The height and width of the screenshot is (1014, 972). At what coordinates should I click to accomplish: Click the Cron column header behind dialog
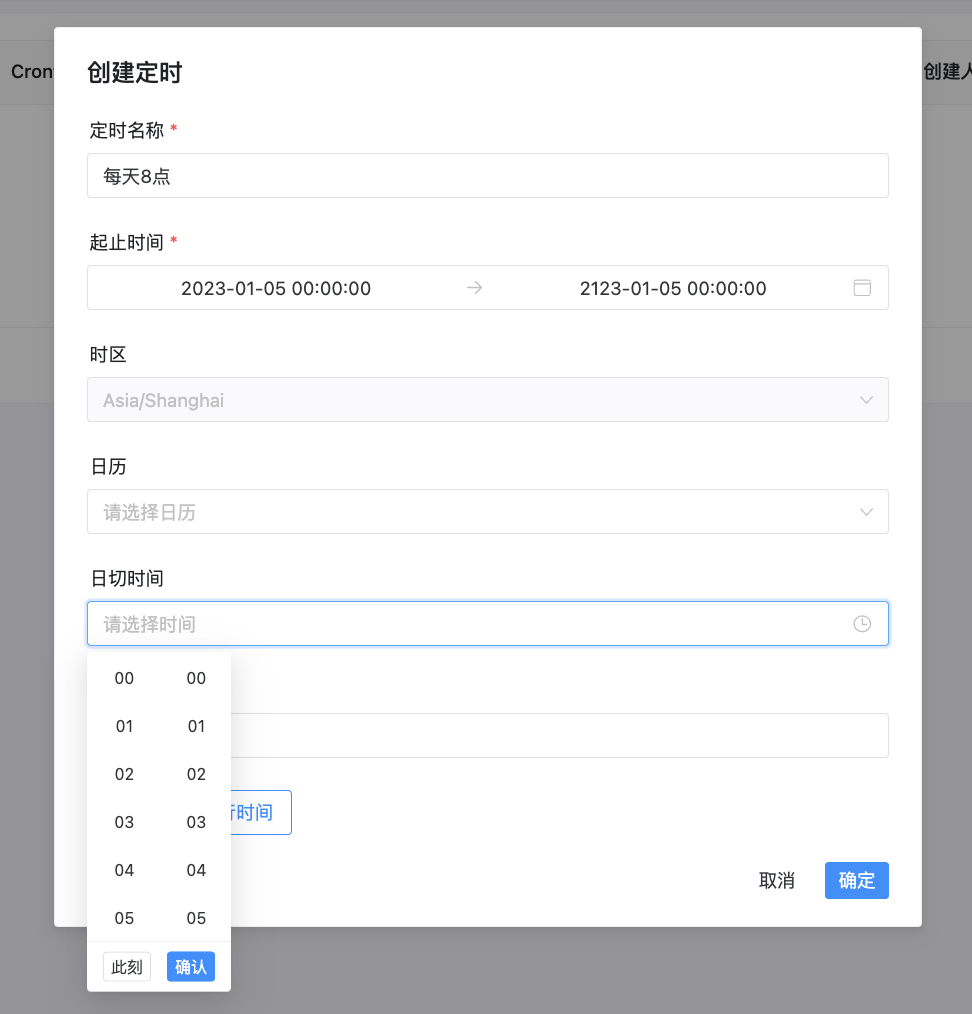[29, 71]
